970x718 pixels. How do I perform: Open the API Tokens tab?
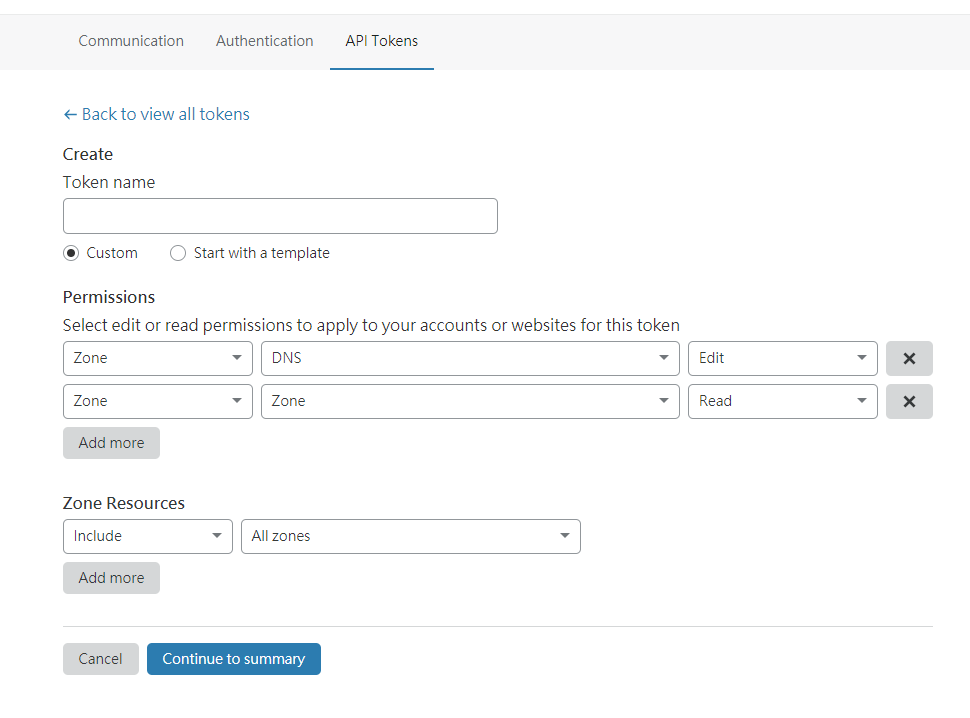[382, 41]
